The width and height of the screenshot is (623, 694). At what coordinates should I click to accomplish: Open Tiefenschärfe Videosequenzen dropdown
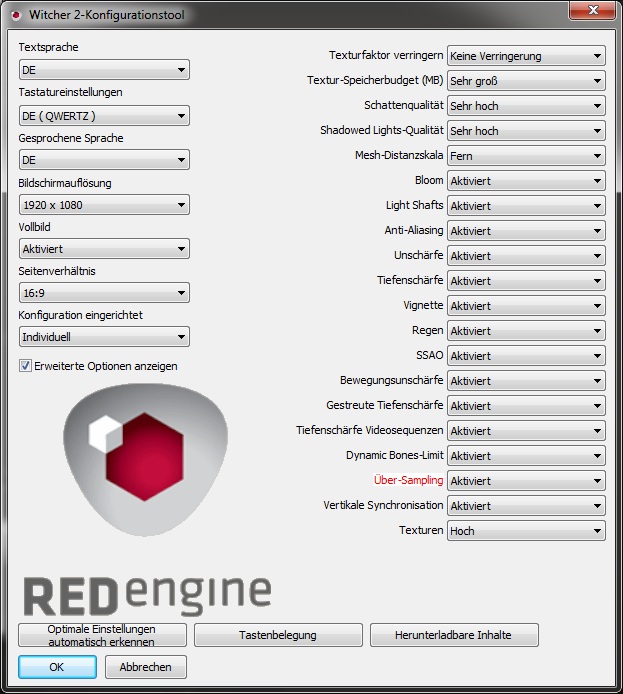pos(526,431)
